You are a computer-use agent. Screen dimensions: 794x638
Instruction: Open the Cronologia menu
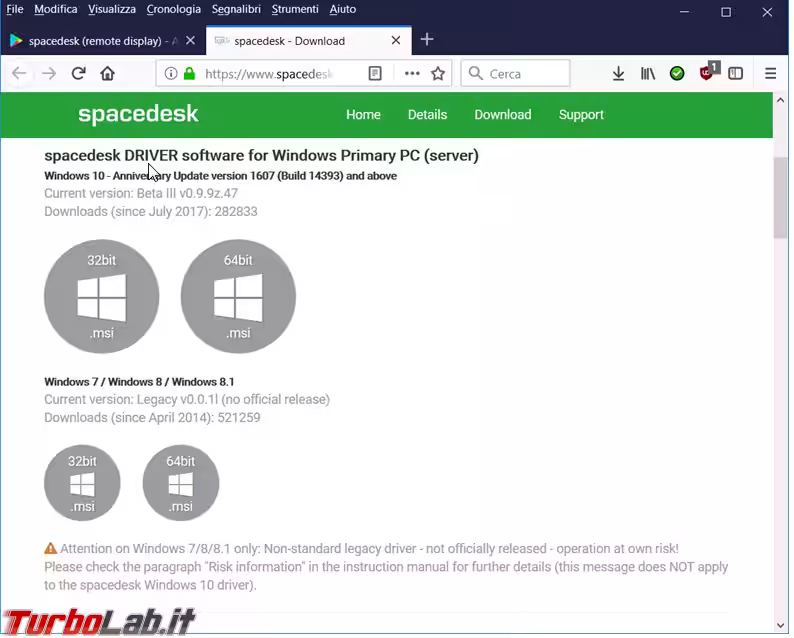[174, 9]
